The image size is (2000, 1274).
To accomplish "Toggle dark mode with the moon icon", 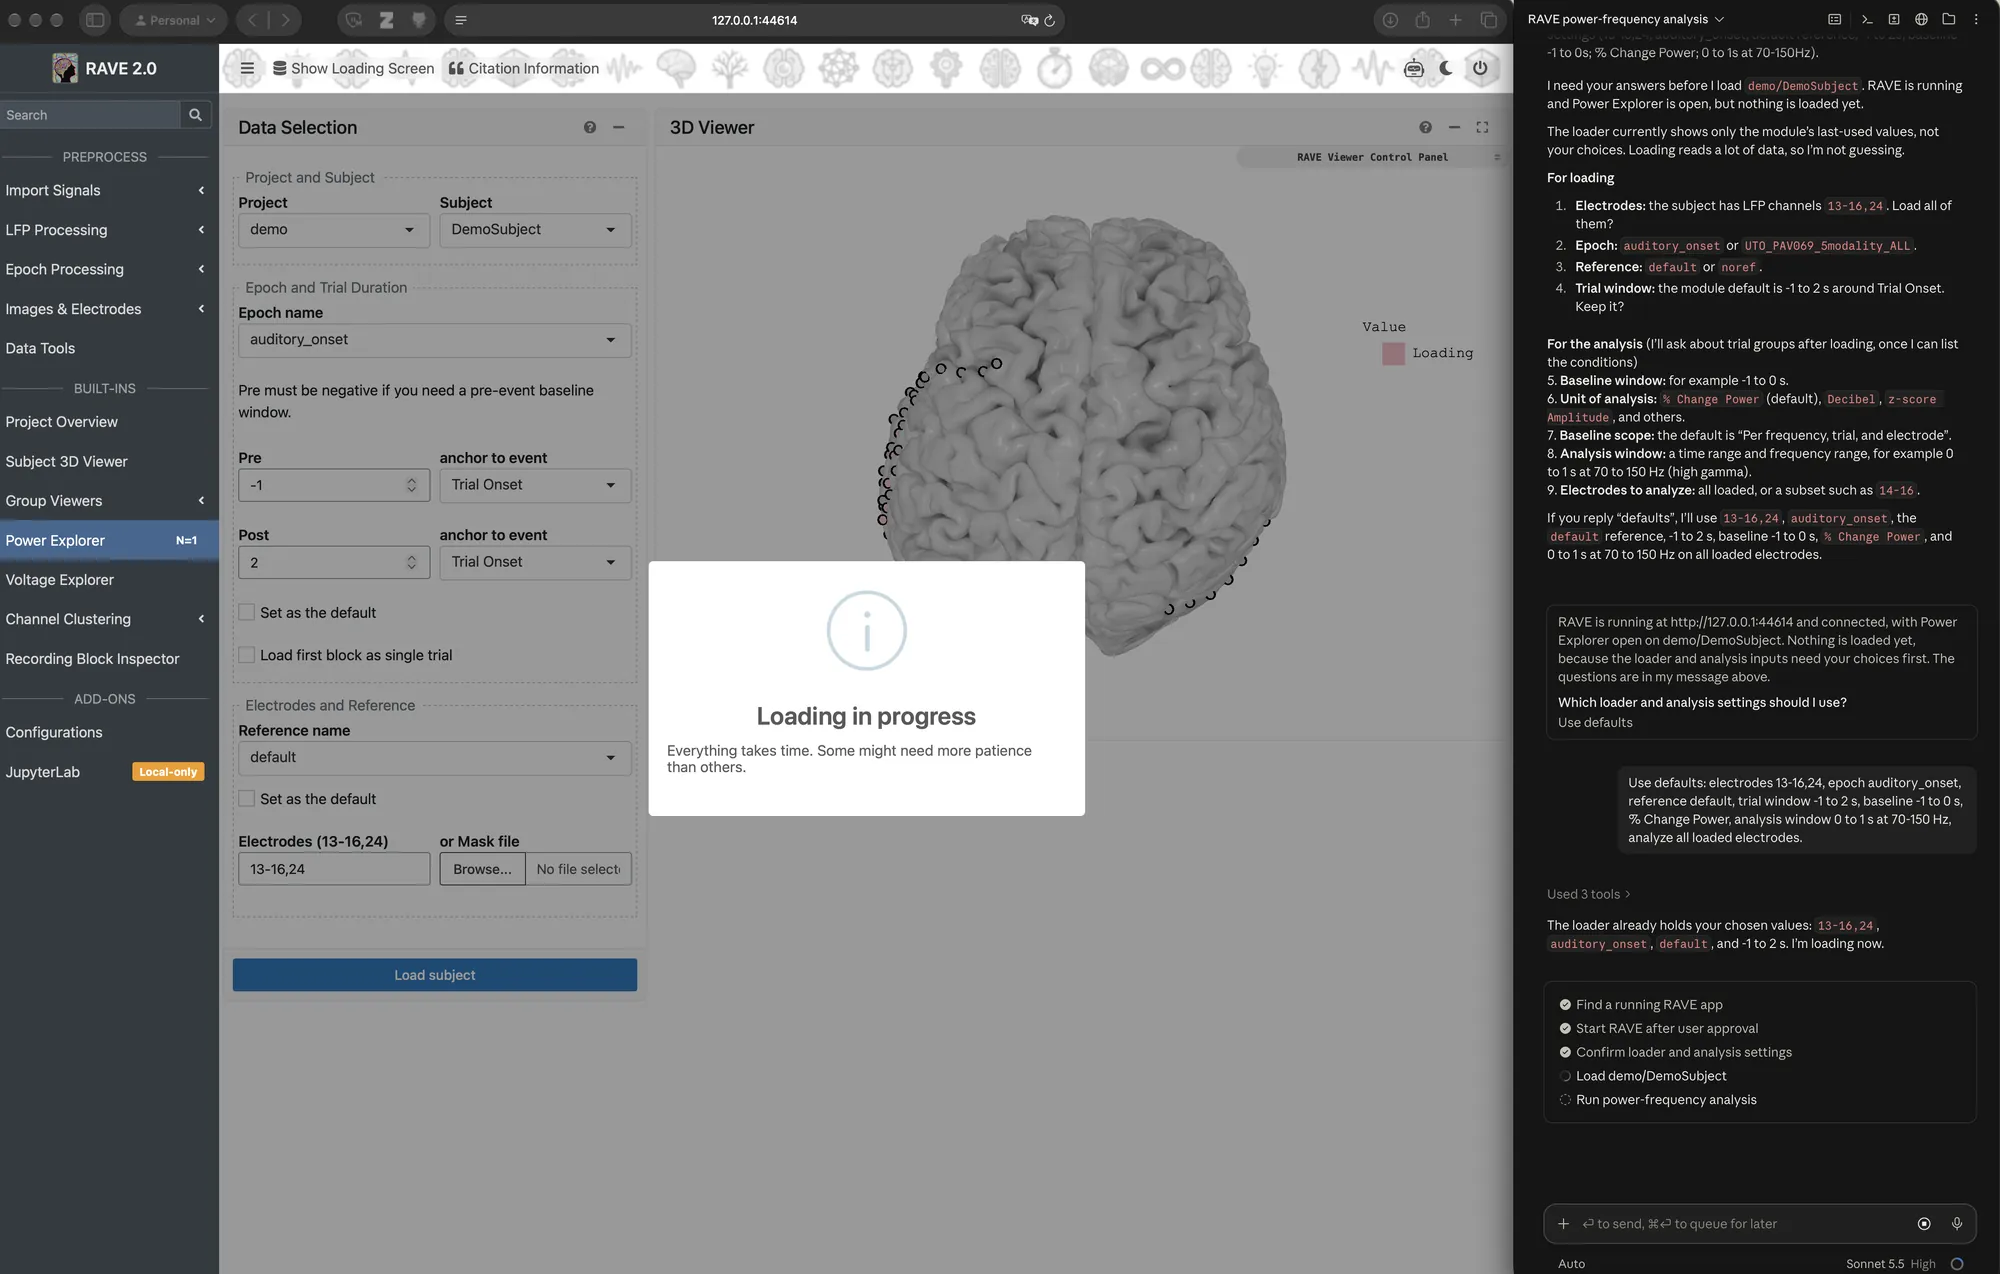I will (1446, 68).
